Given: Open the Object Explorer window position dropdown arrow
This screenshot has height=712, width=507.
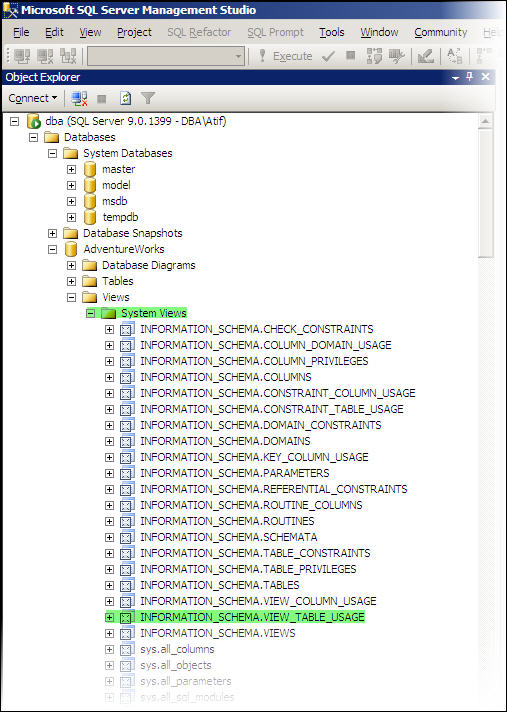Looking at the screenshot, I should pos(456,78).
